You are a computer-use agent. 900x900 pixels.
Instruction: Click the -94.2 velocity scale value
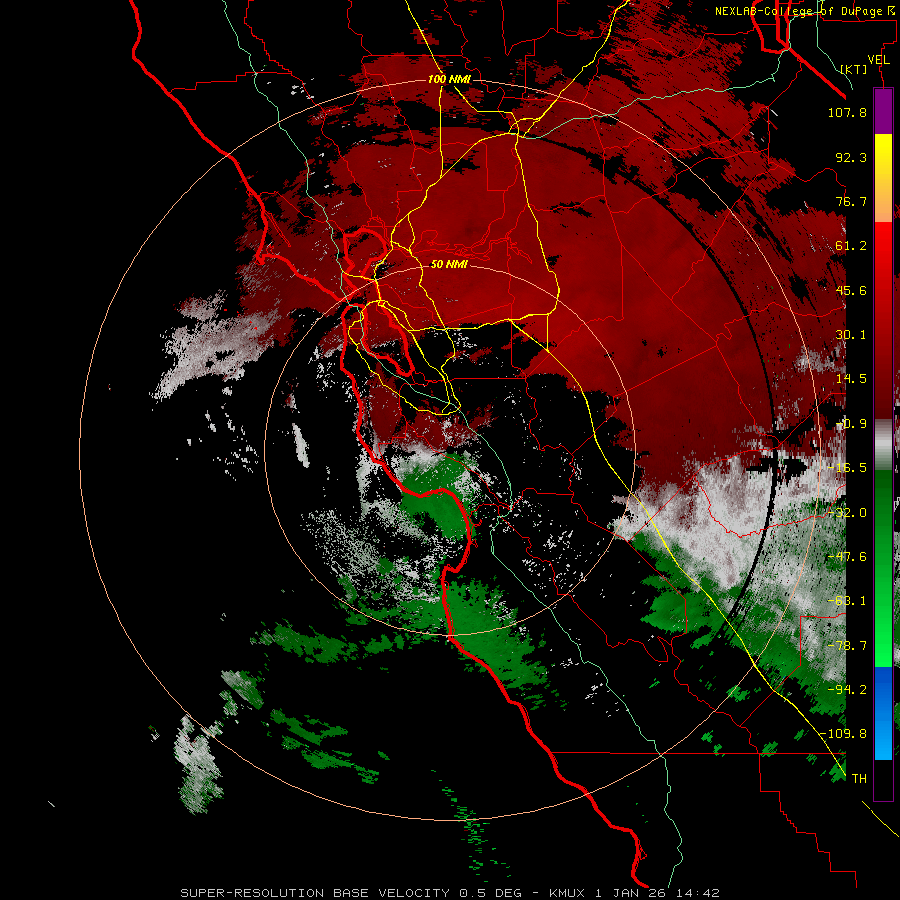coord(847,690)
